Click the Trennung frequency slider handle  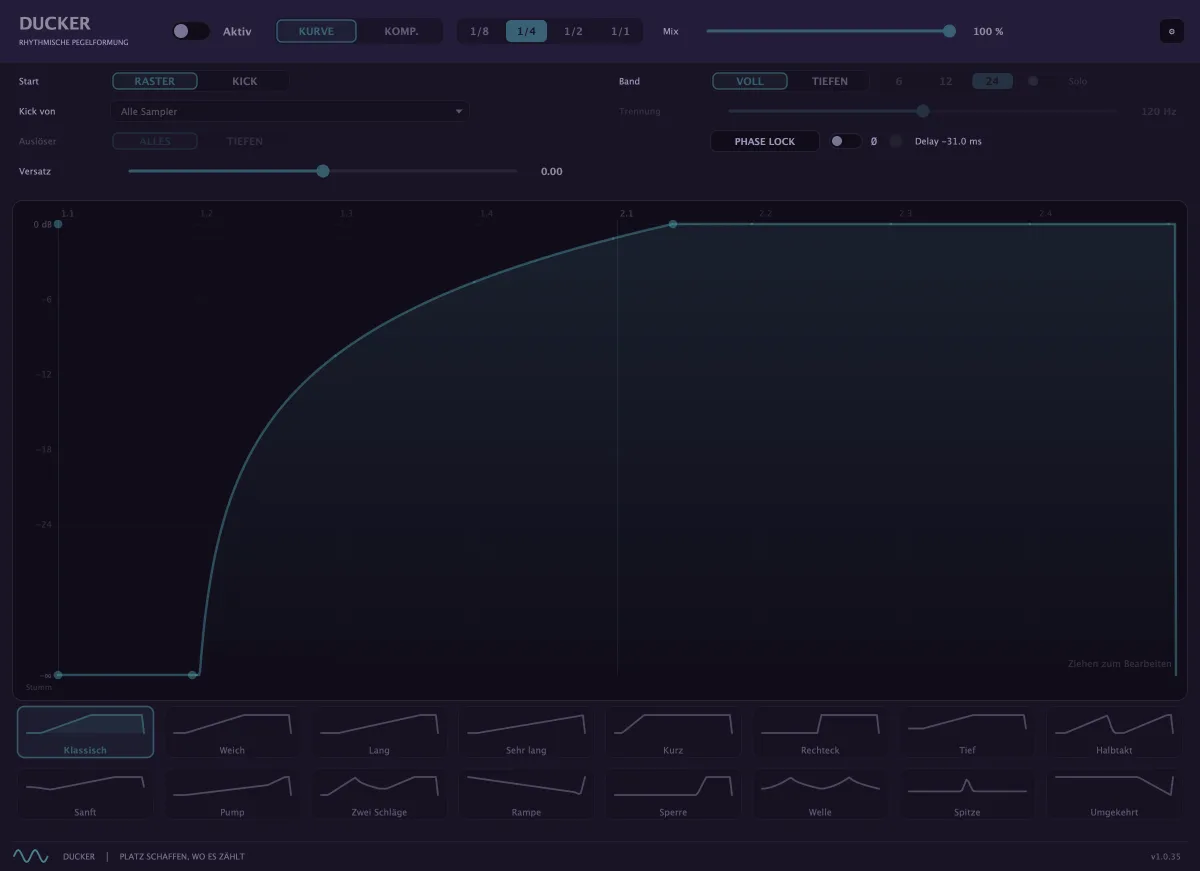[x=923, y=111]
